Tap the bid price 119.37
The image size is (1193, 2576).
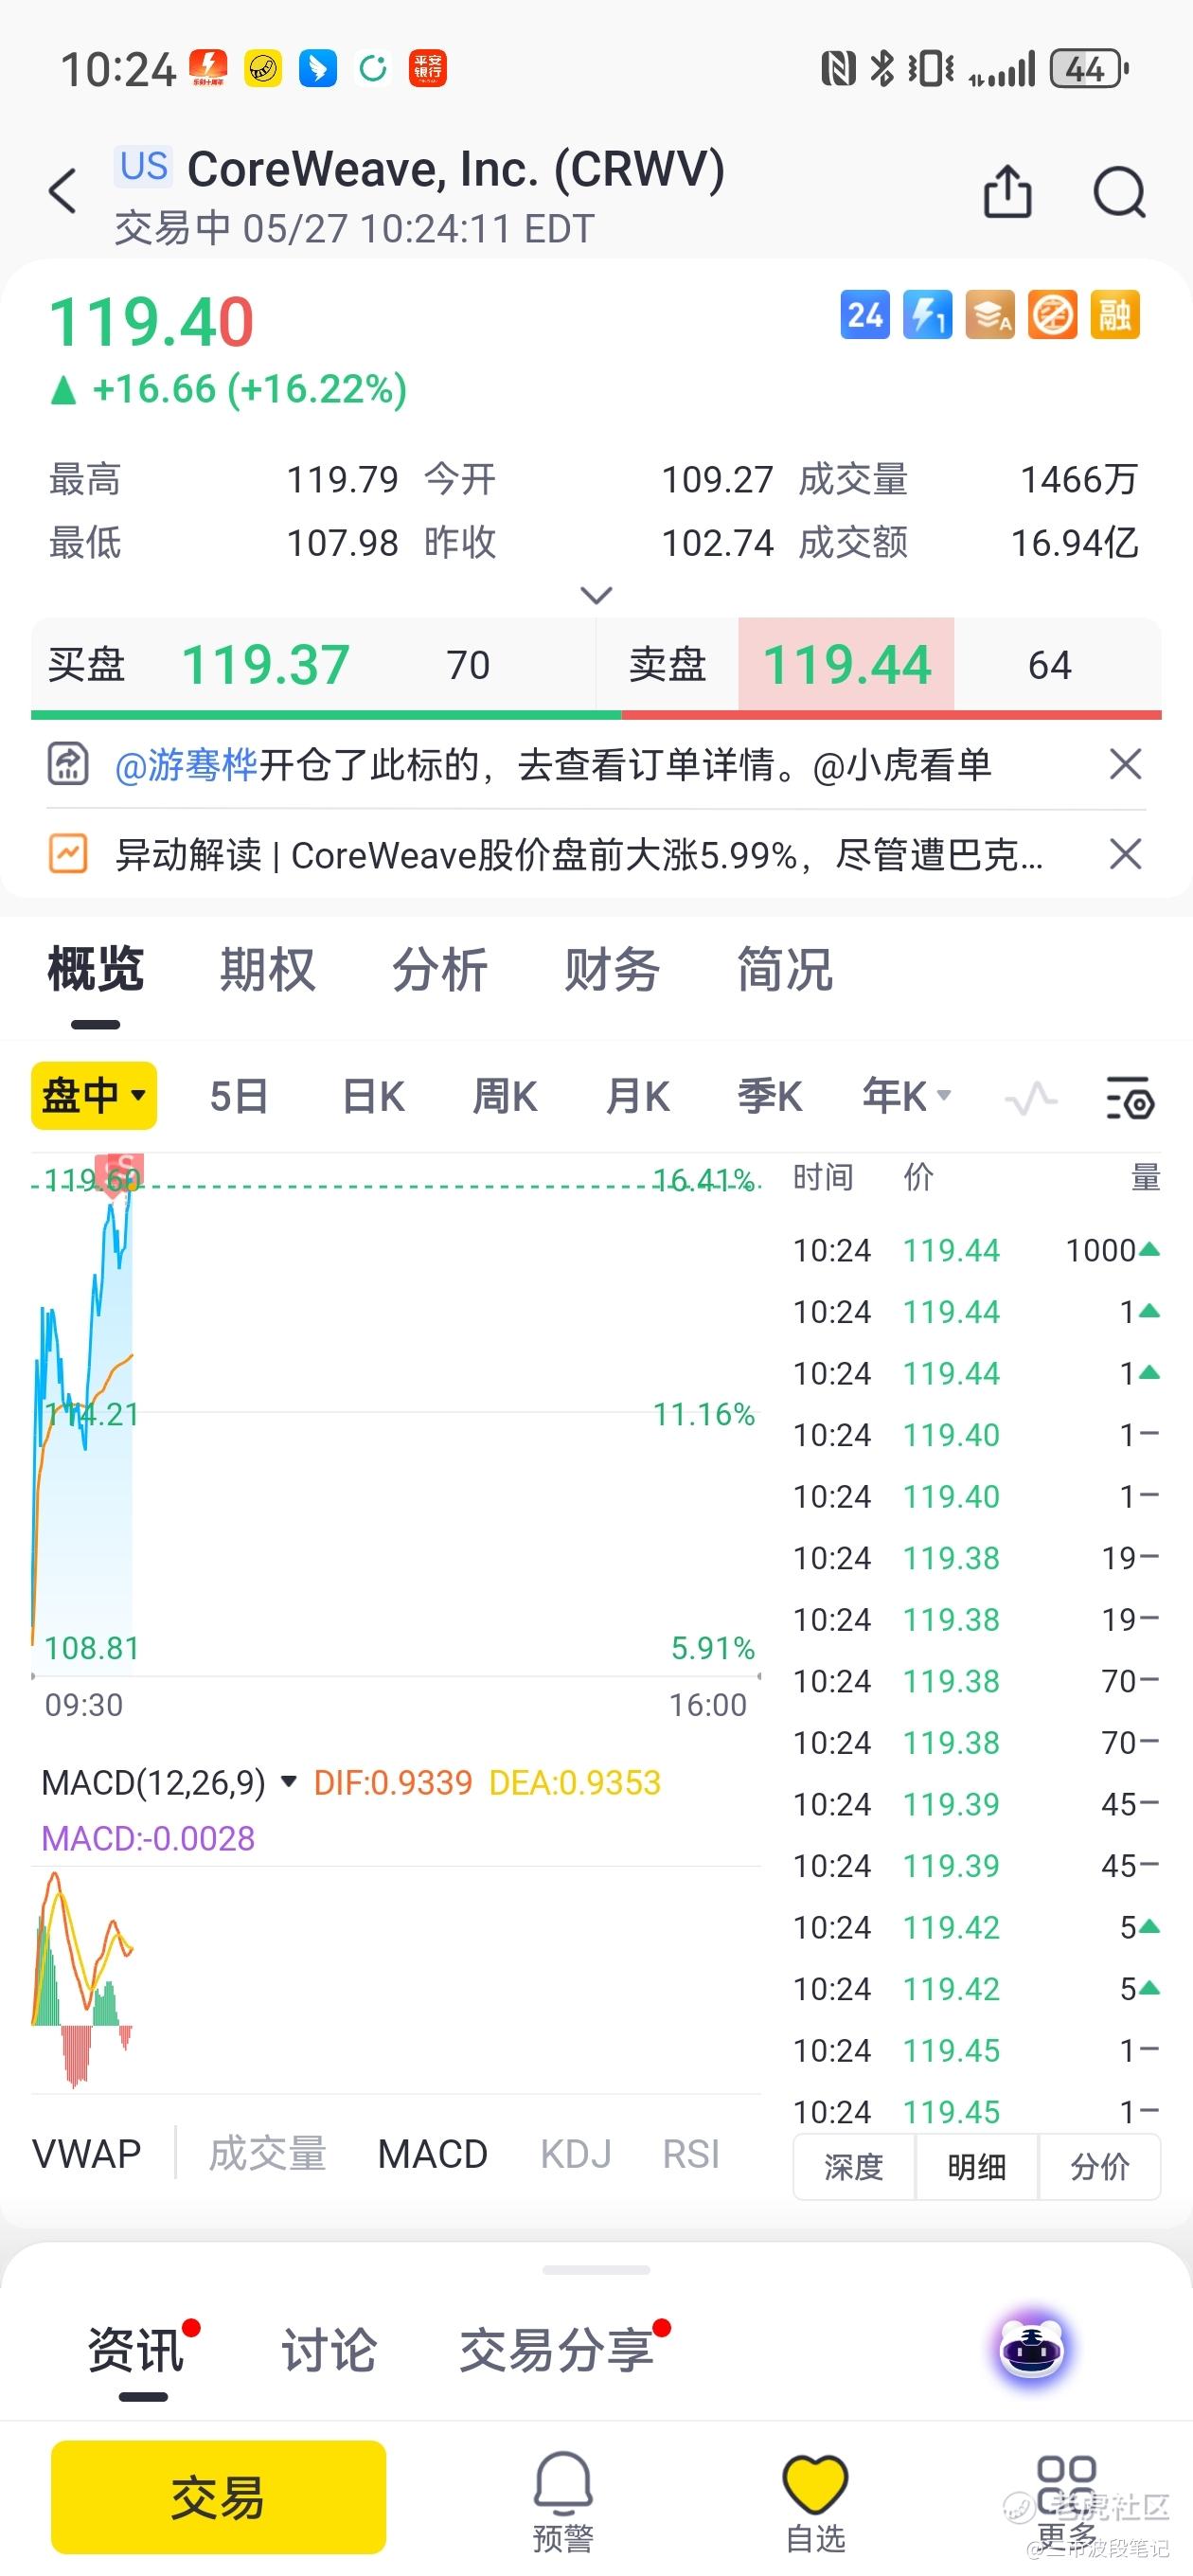click(x=265, y=665)
